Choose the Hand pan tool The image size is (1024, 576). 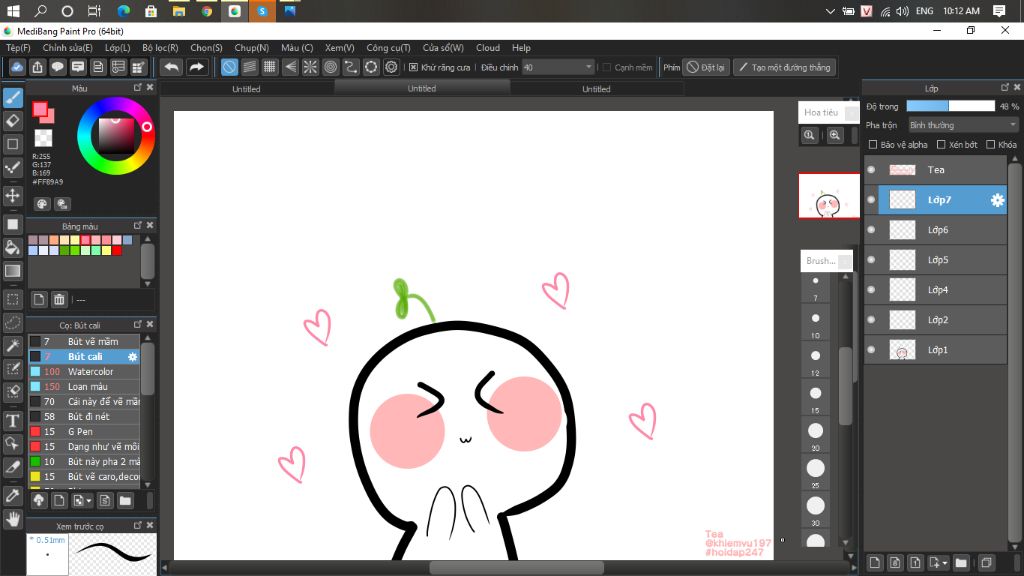(13, 518)
